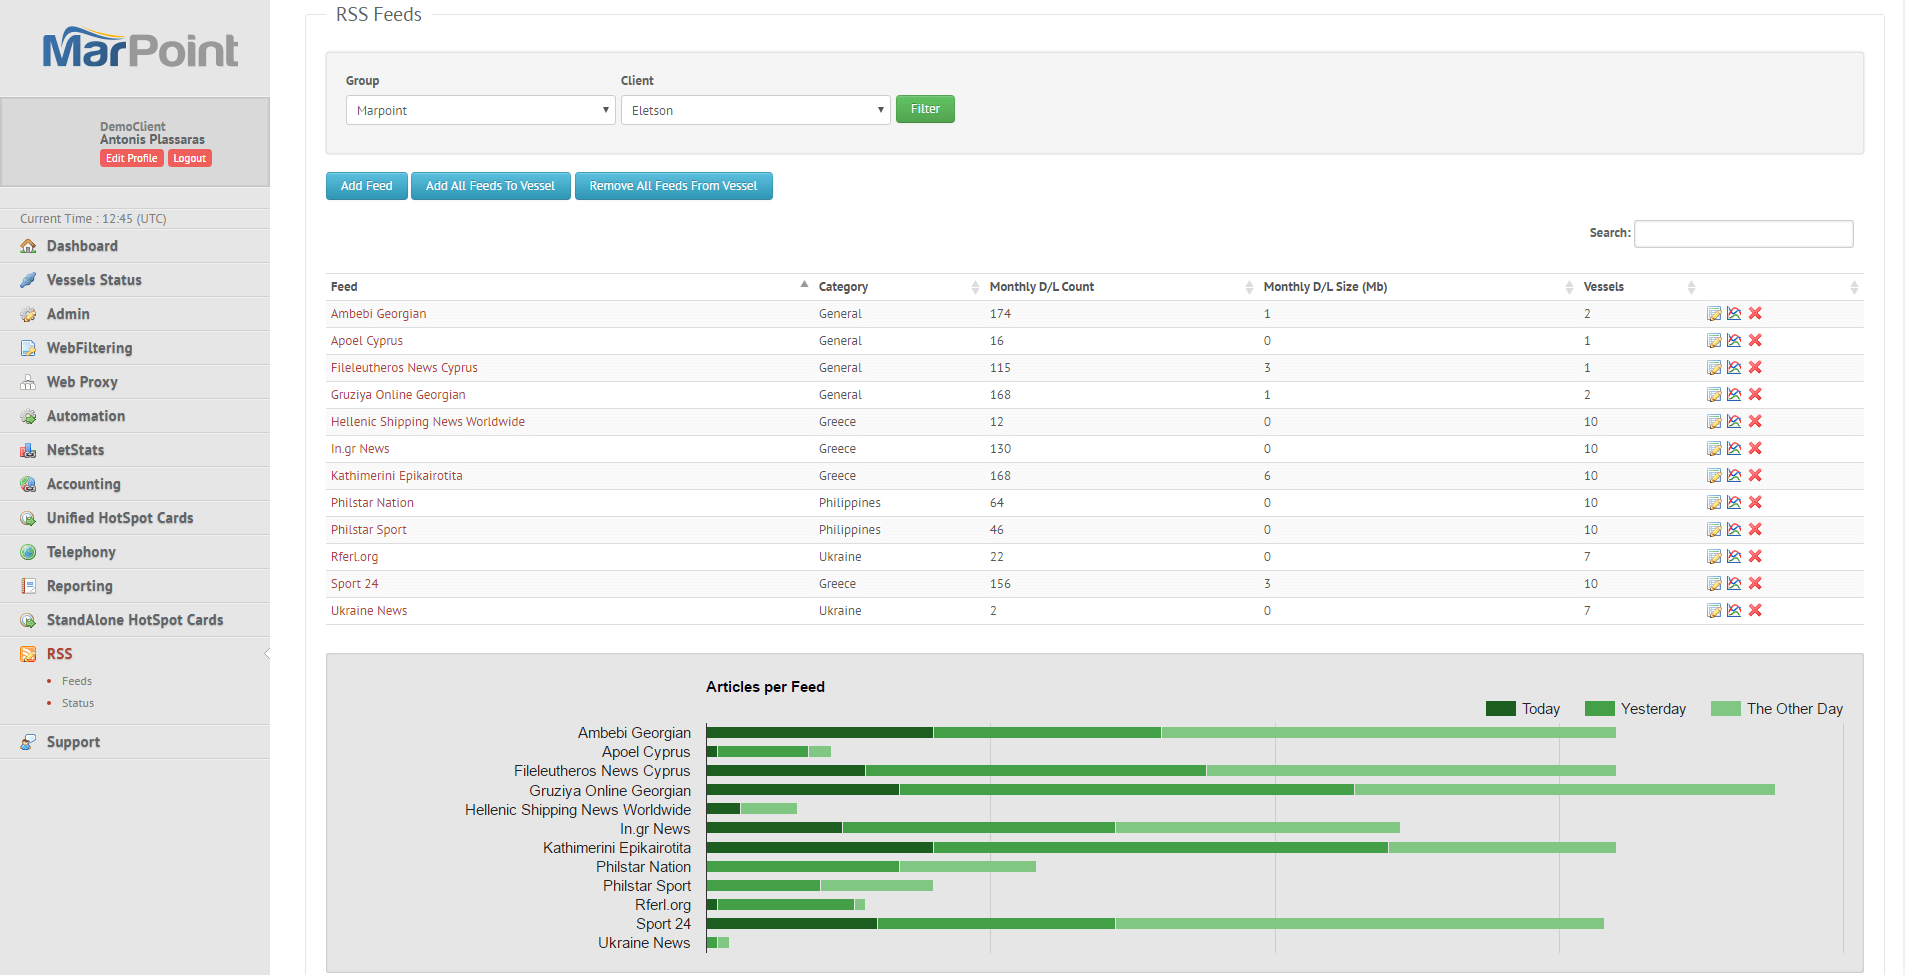Click the Add Feed button
This screenshot has width=1905, height=975.
tap(366, 186)
